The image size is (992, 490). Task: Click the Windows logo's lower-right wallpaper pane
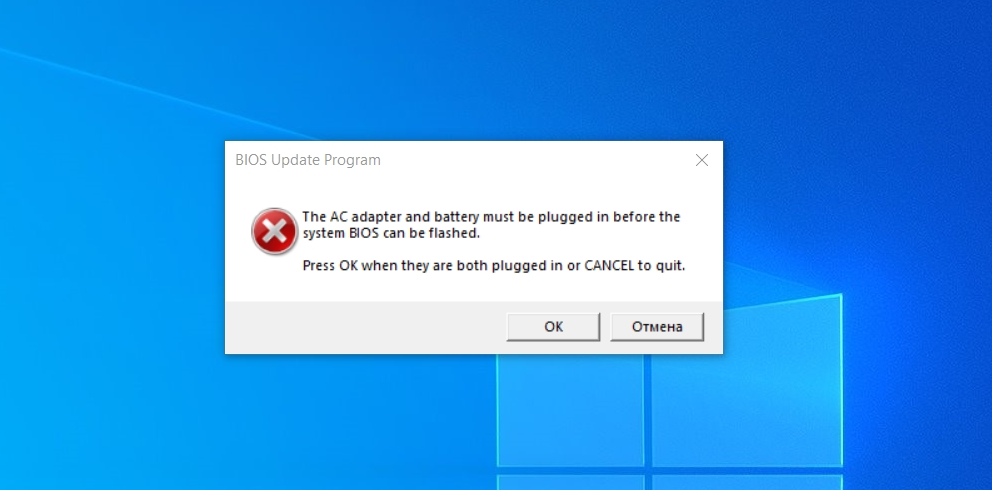coord(747,482)
